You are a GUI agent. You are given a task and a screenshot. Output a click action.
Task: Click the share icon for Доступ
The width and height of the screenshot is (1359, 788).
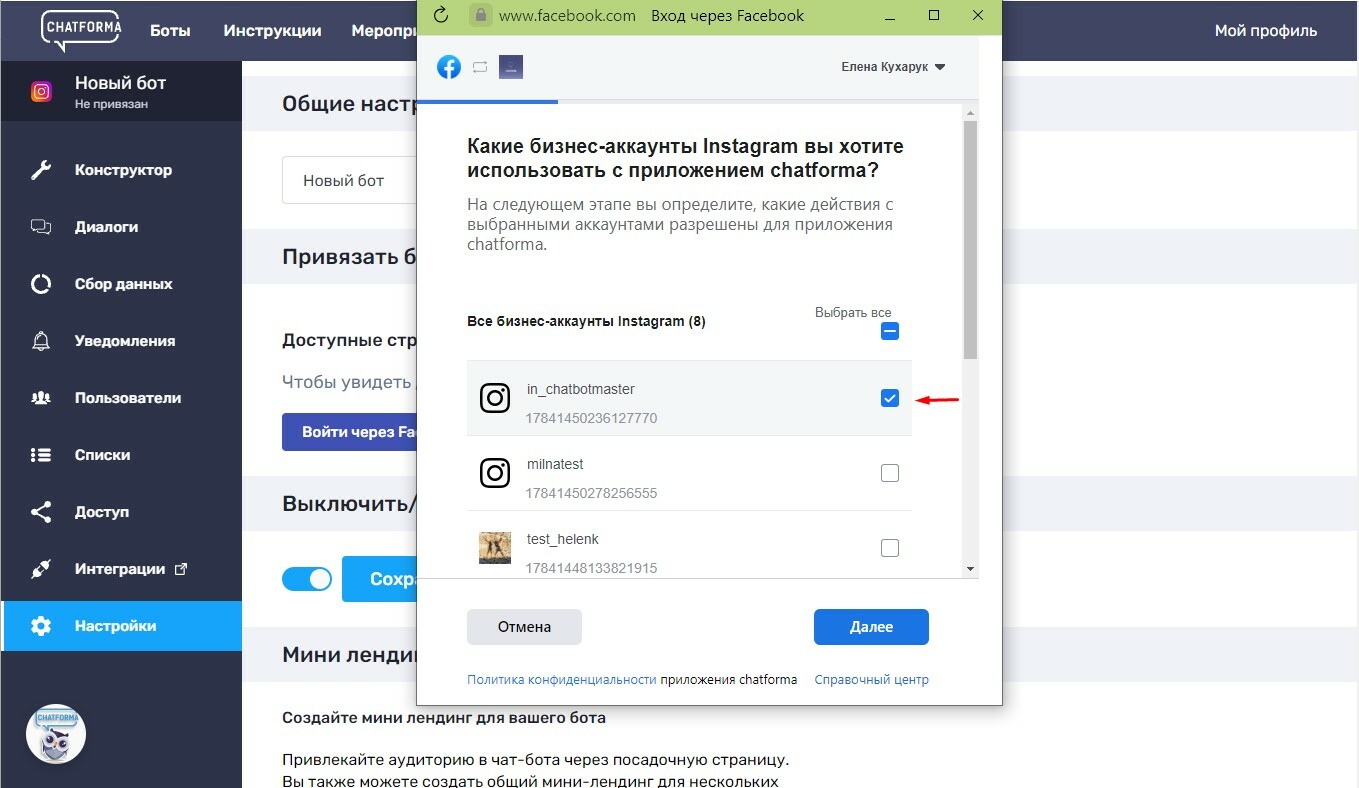coord(41,512)
